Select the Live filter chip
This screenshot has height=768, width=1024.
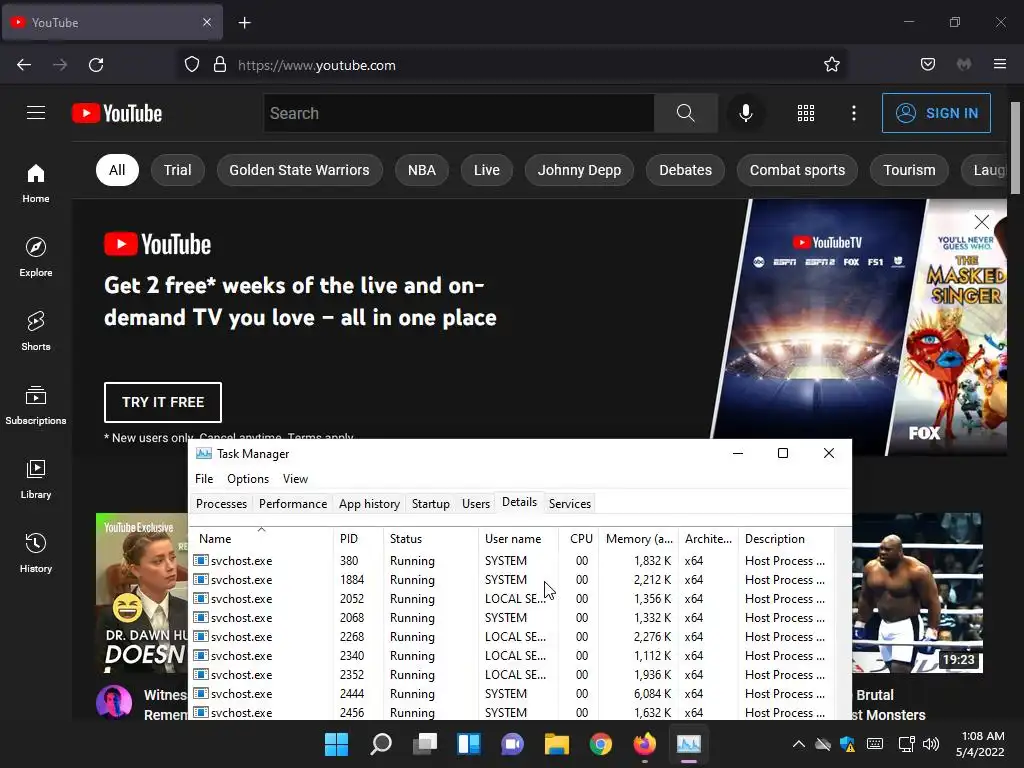(487, 170)
